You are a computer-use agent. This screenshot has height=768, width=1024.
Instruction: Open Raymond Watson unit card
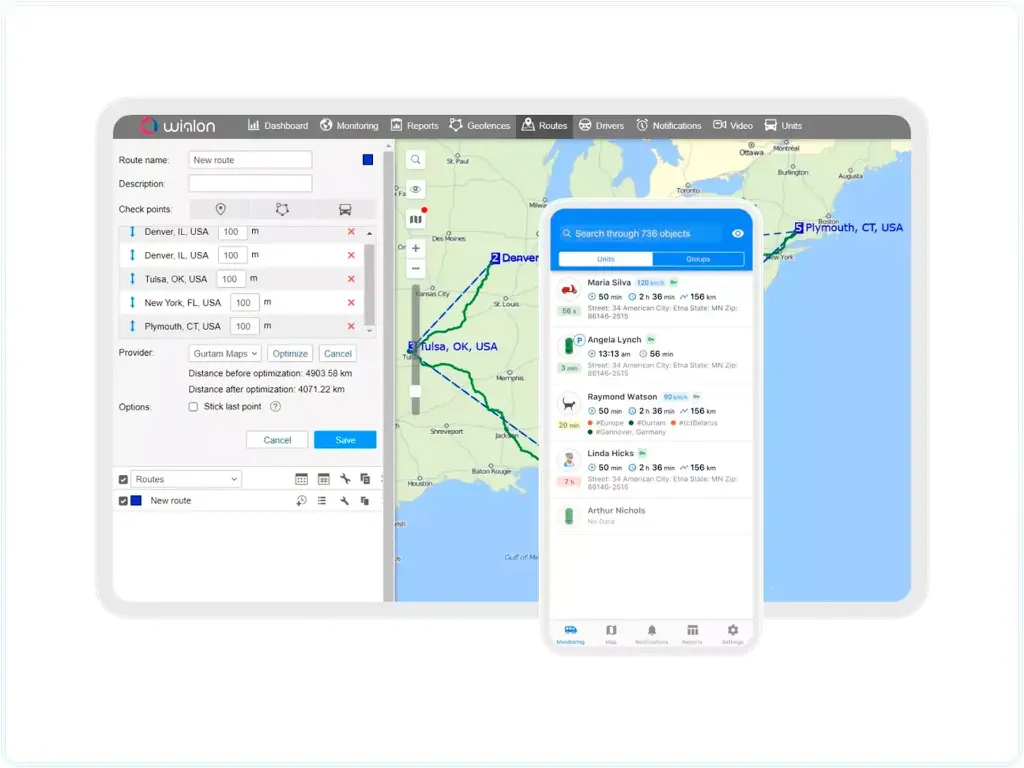pos(652,413)
